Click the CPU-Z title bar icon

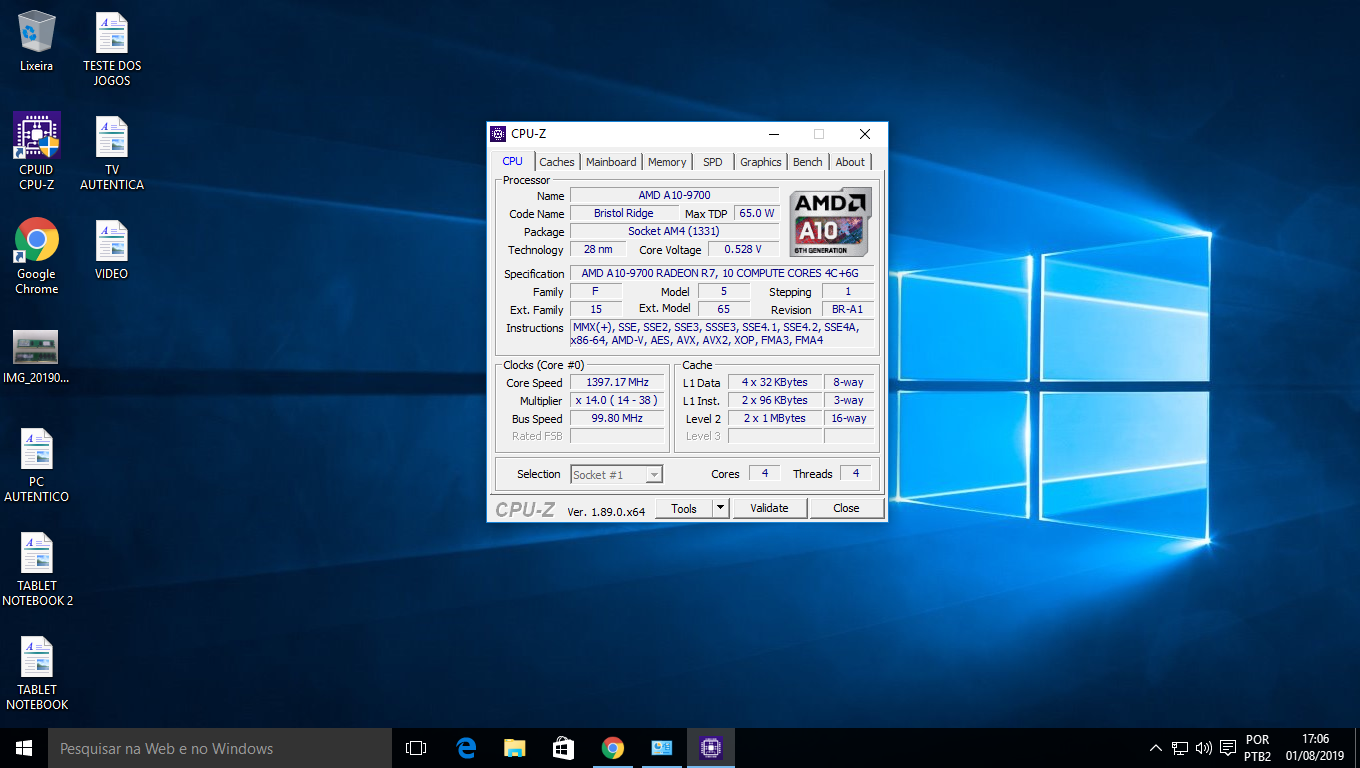[x=498, y=134]
